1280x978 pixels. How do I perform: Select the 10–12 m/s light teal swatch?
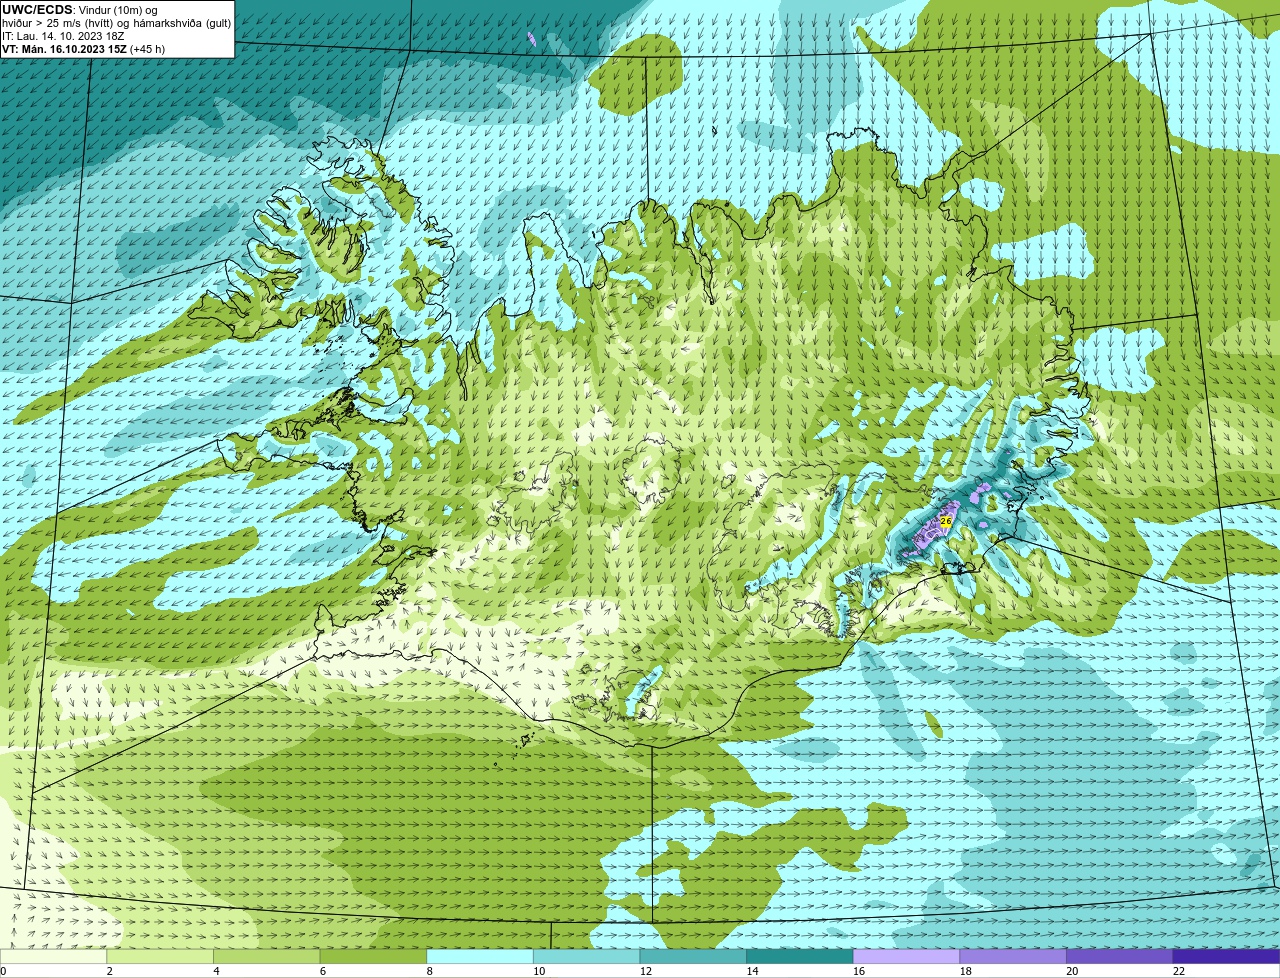[x=586, y=957]
